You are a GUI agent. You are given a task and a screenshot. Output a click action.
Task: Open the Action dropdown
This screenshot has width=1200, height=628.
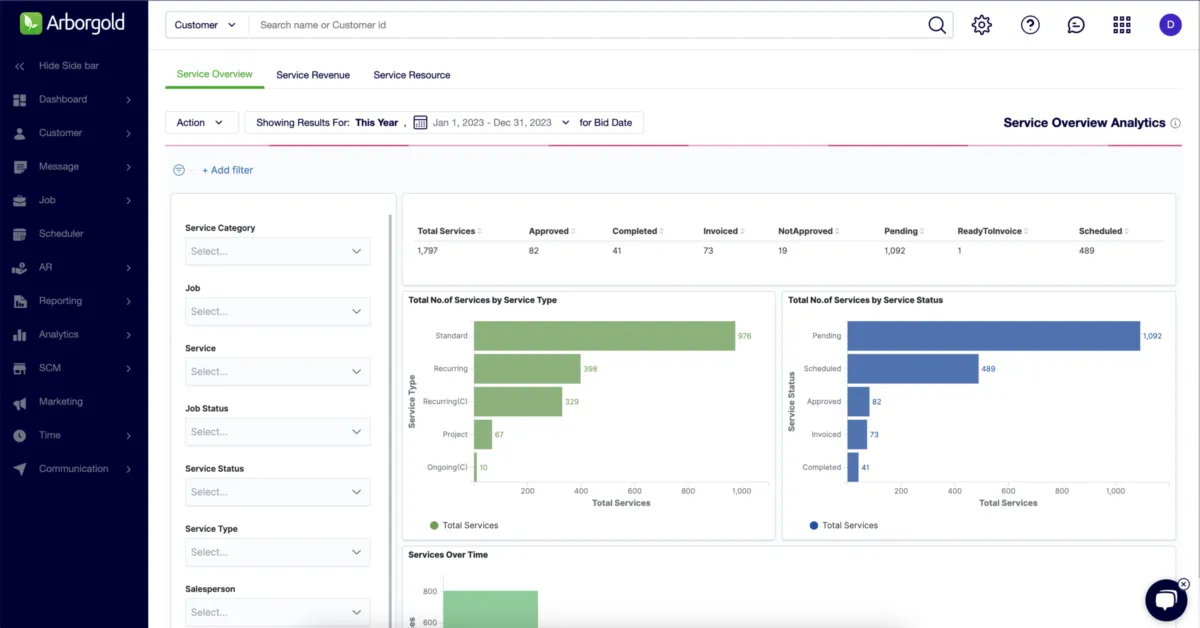pyautogui.click(x=201, y=122)
